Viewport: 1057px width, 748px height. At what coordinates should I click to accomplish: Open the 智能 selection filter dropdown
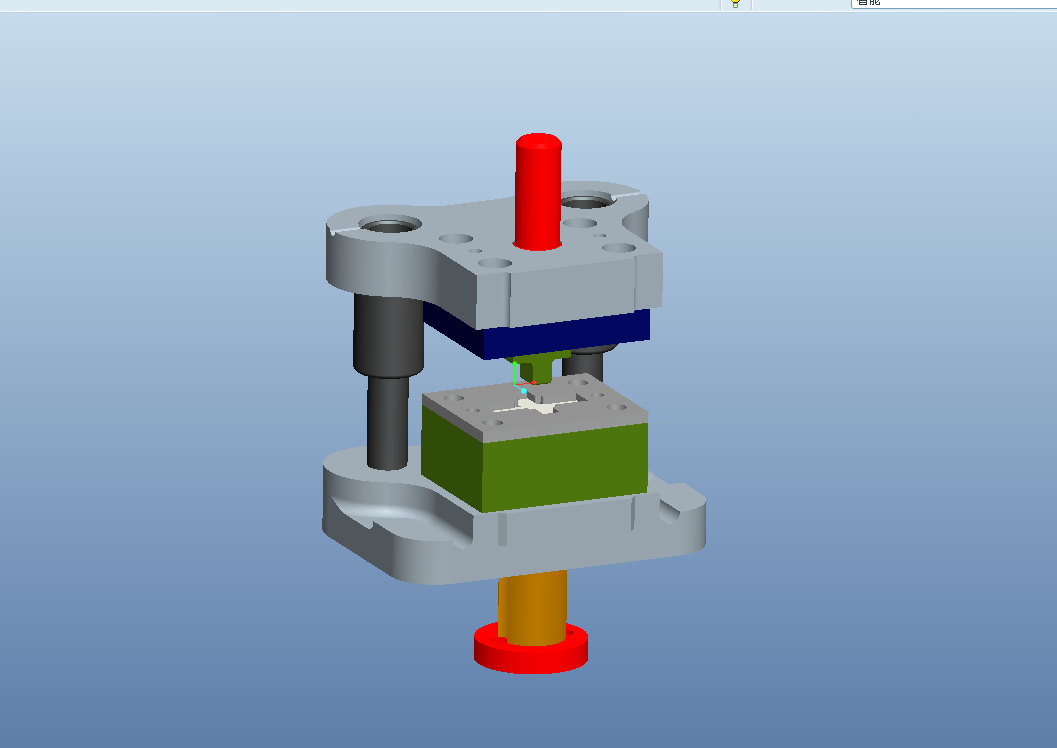954,3
